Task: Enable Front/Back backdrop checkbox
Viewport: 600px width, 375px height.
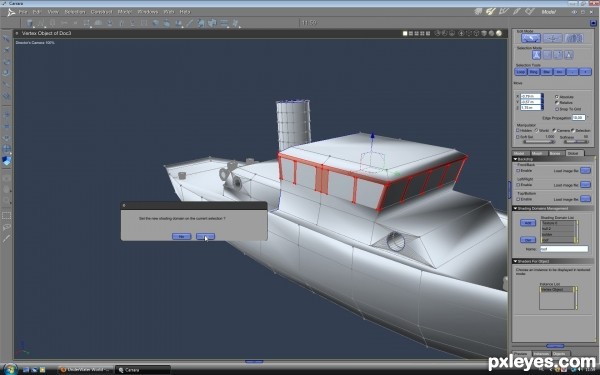Action: (x=518, y=171)
